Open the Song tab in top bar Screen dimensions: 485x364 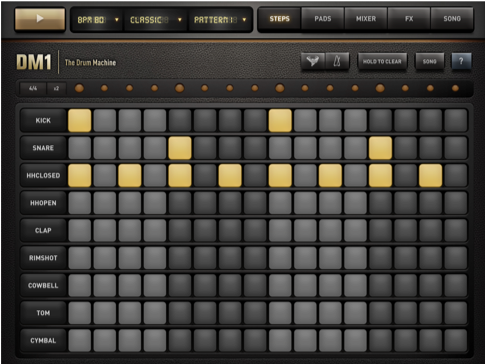452,19
